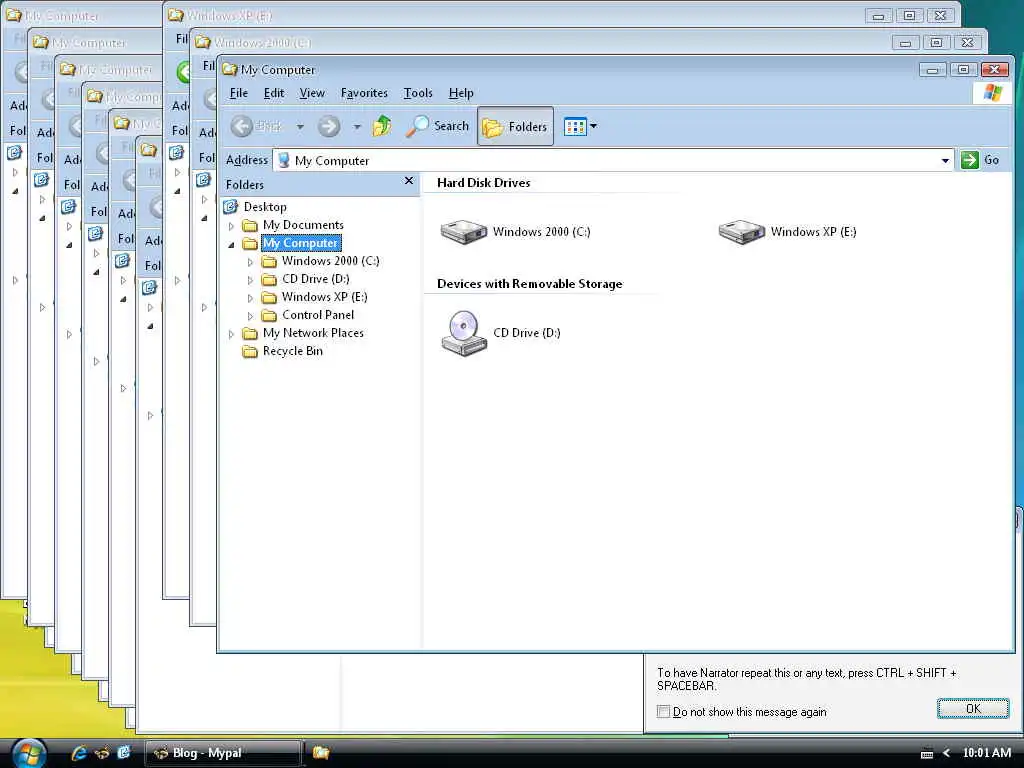Screen dimensions: 1024x768
Task: Bring Windows 2000 (C:) window to front via title
Action: tap(263, 43)
